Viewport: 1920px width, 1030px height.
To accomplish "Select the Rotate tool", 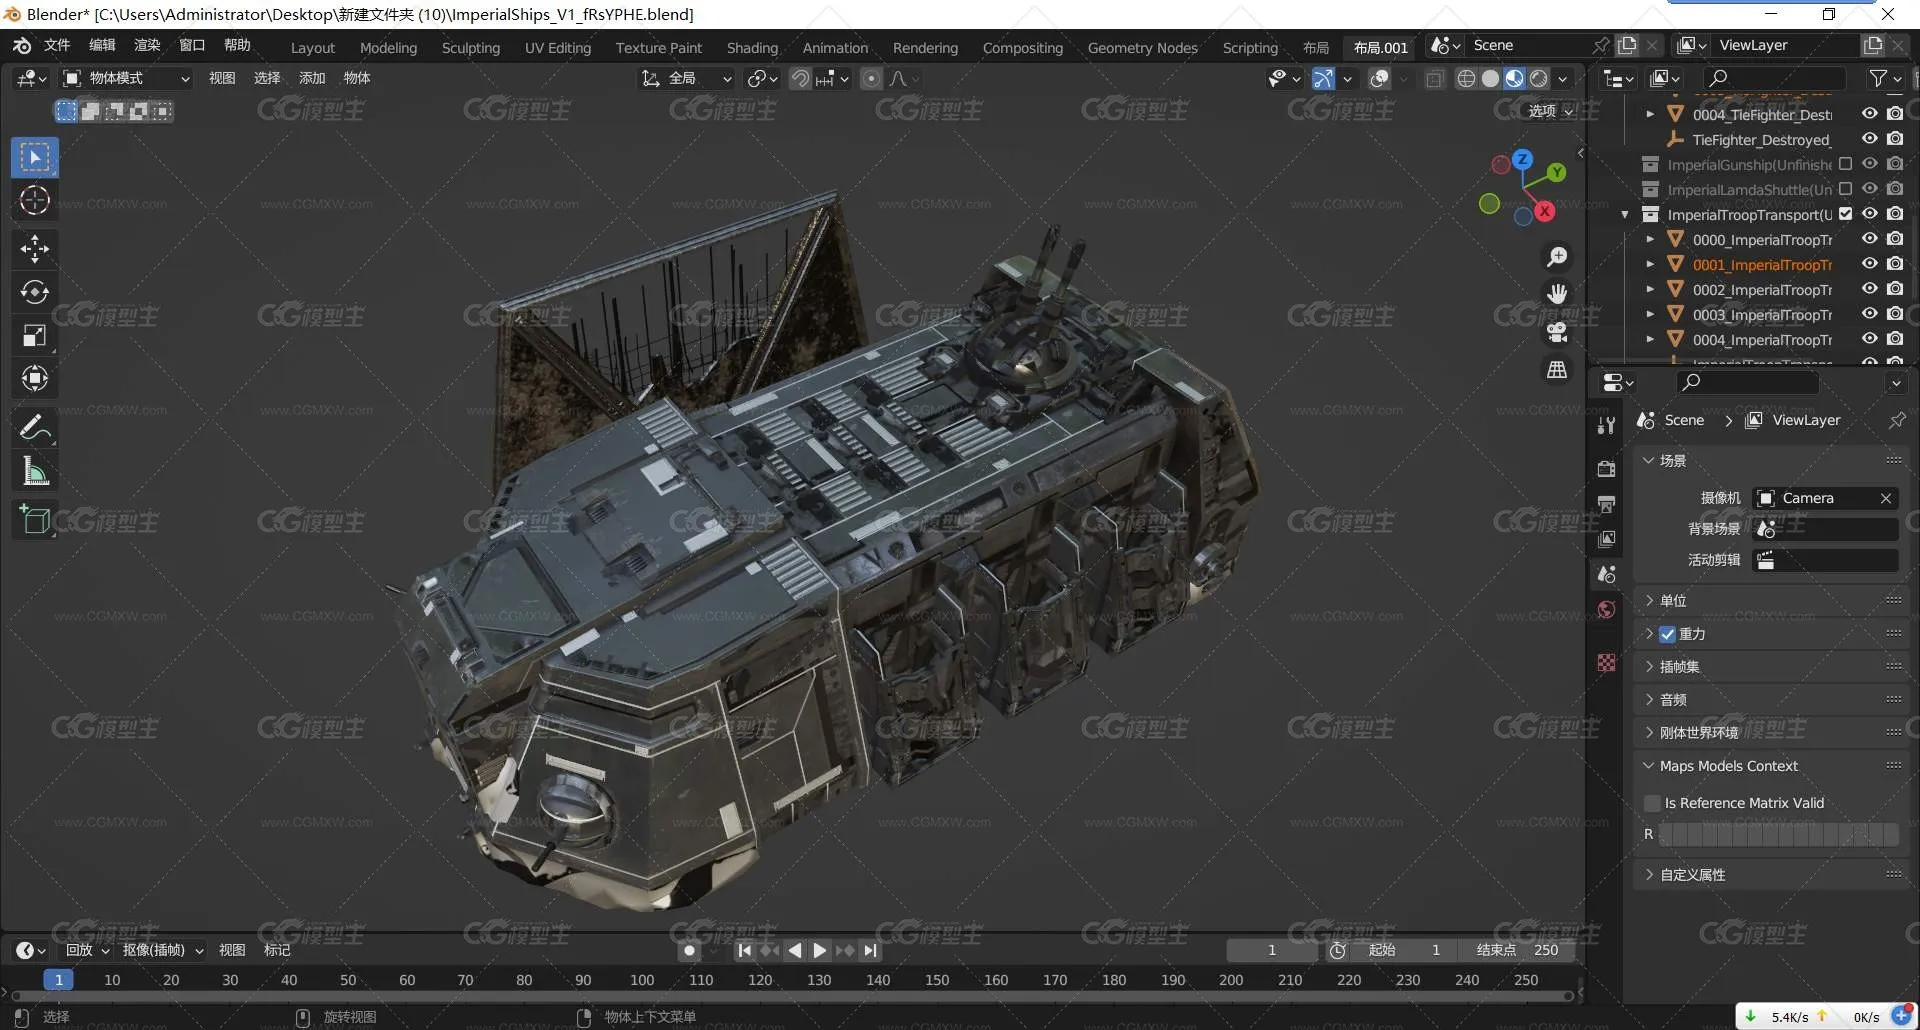I will 35,292.
